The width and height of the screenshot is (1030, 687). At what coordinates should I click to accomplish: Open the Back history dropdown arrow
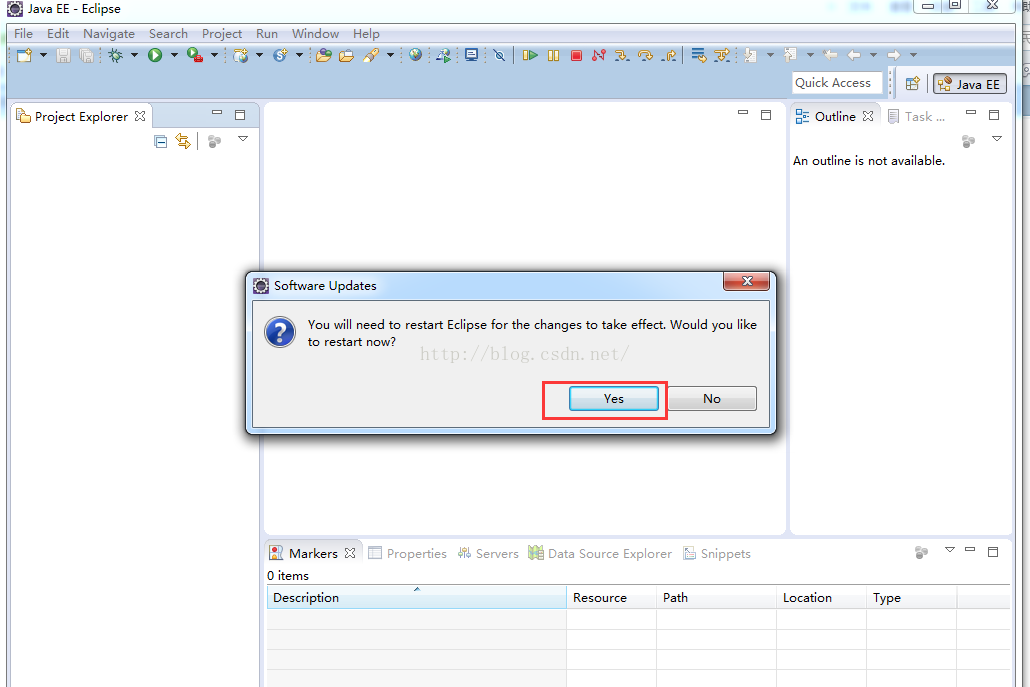tap(873, 55)
